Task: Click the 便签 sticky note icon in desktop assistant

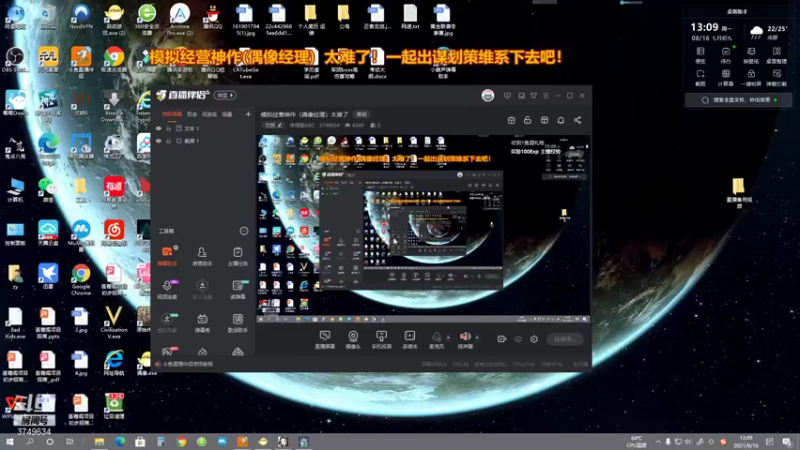Action: 701,55
